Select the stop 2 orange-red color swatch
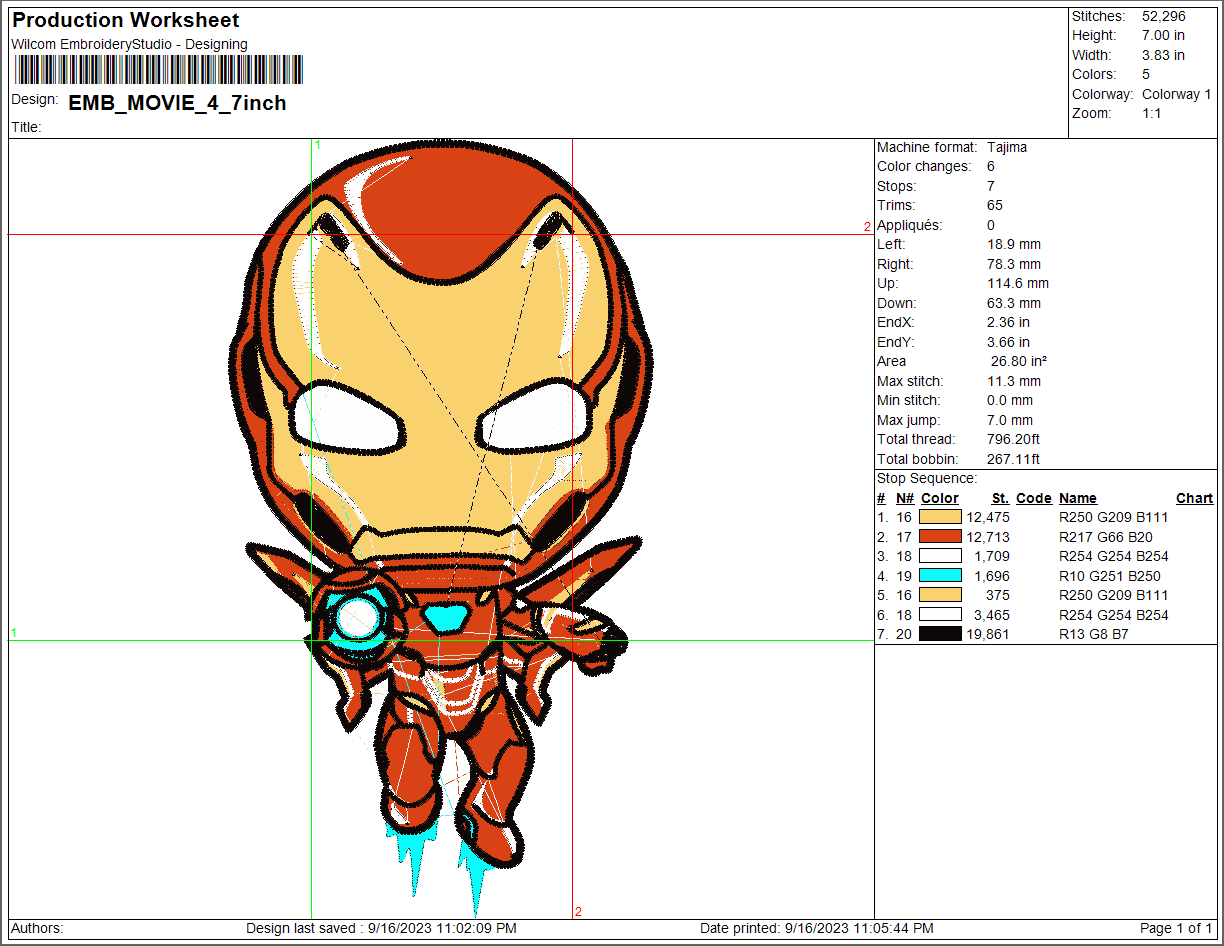Screen dimensions: 1224x946 (x=940, y=537)
